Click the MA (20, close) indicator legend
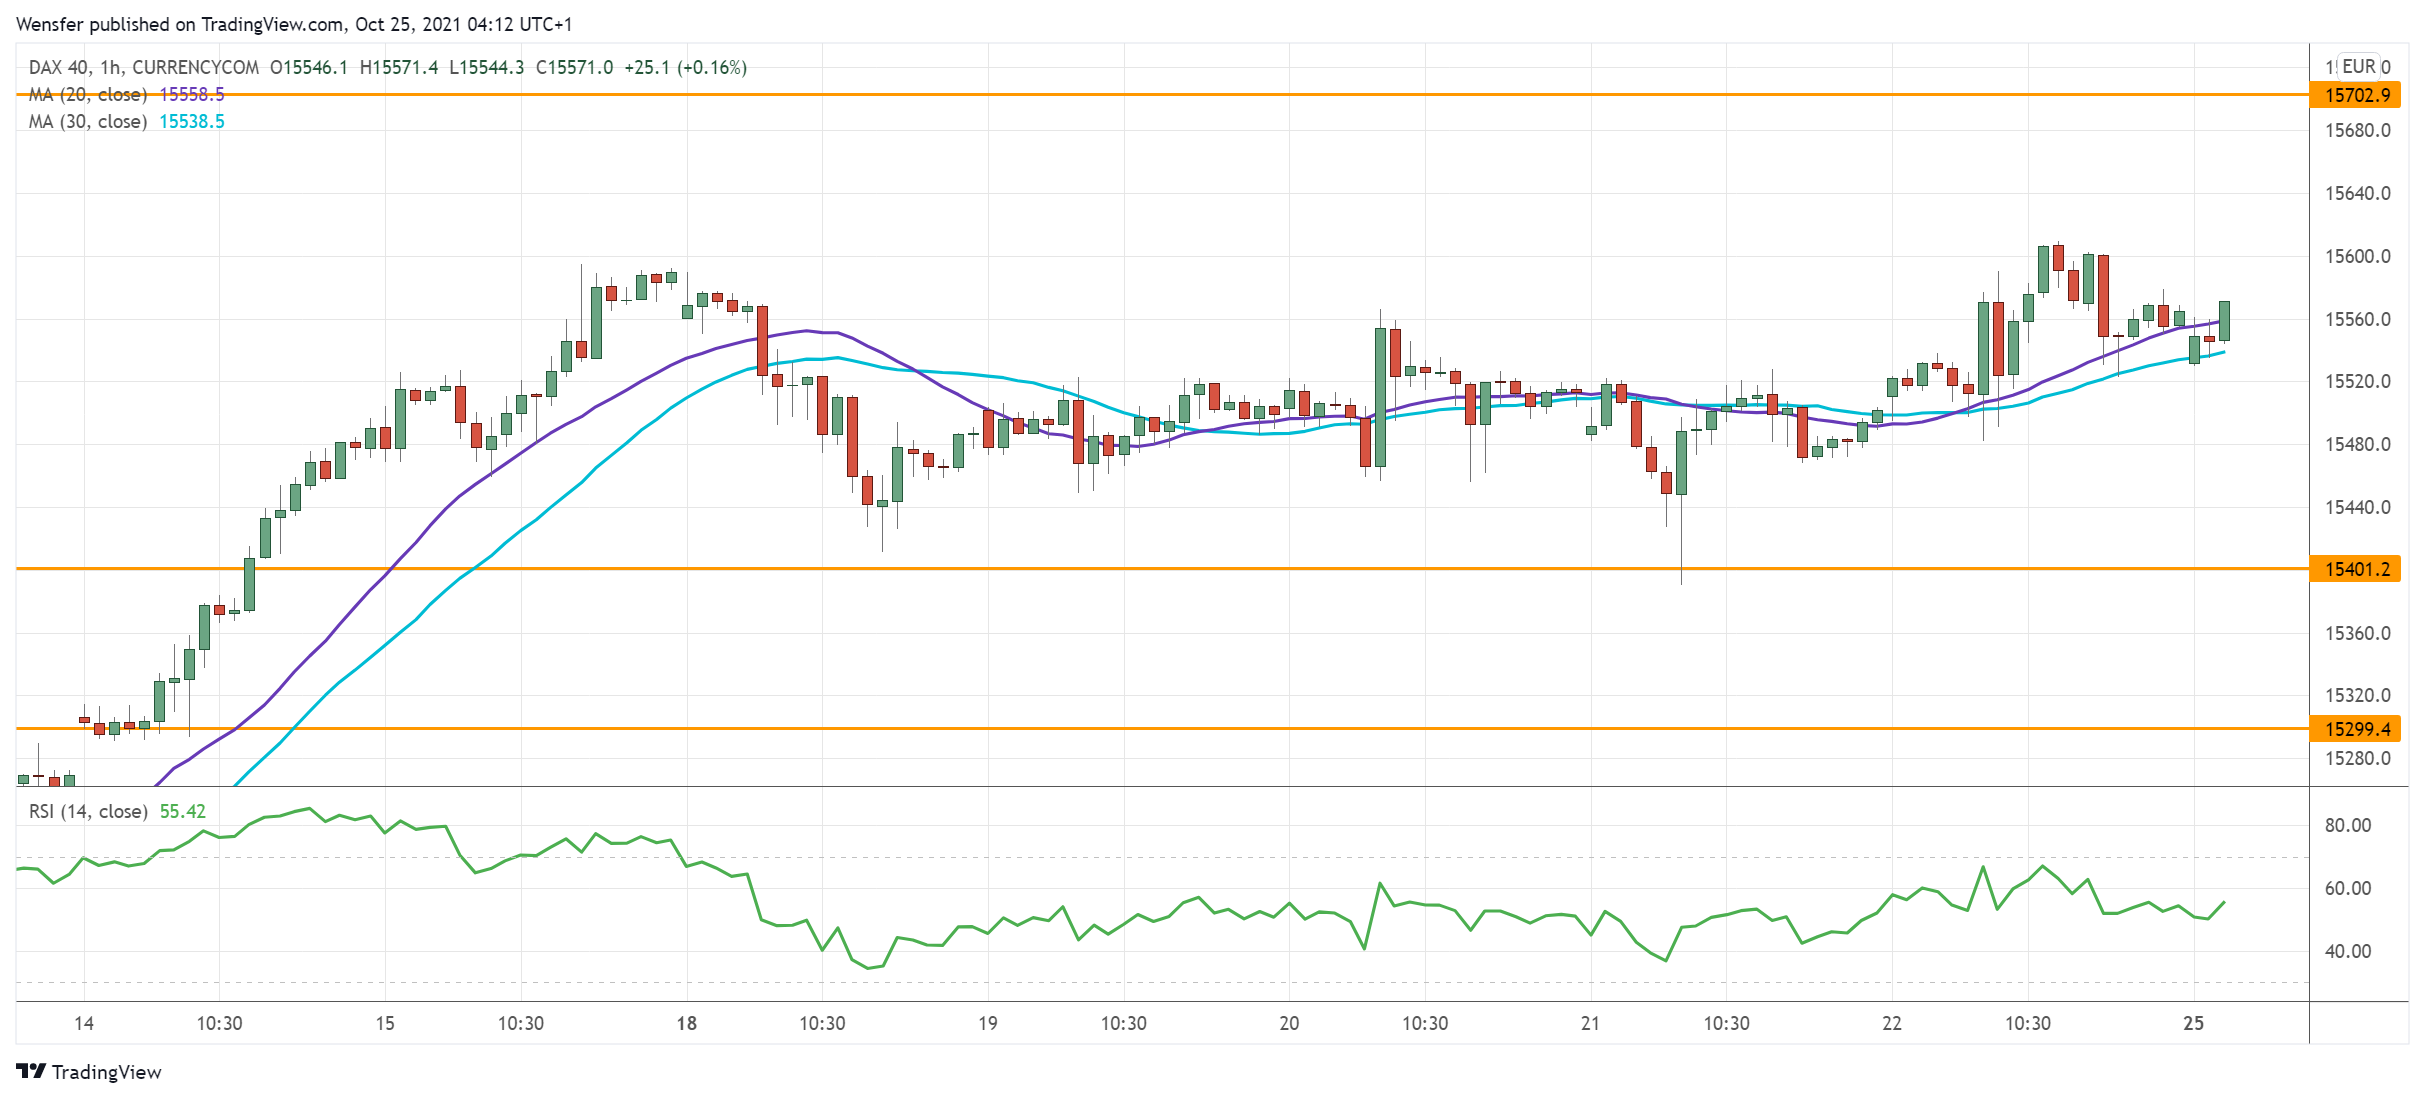 [88, 94]
